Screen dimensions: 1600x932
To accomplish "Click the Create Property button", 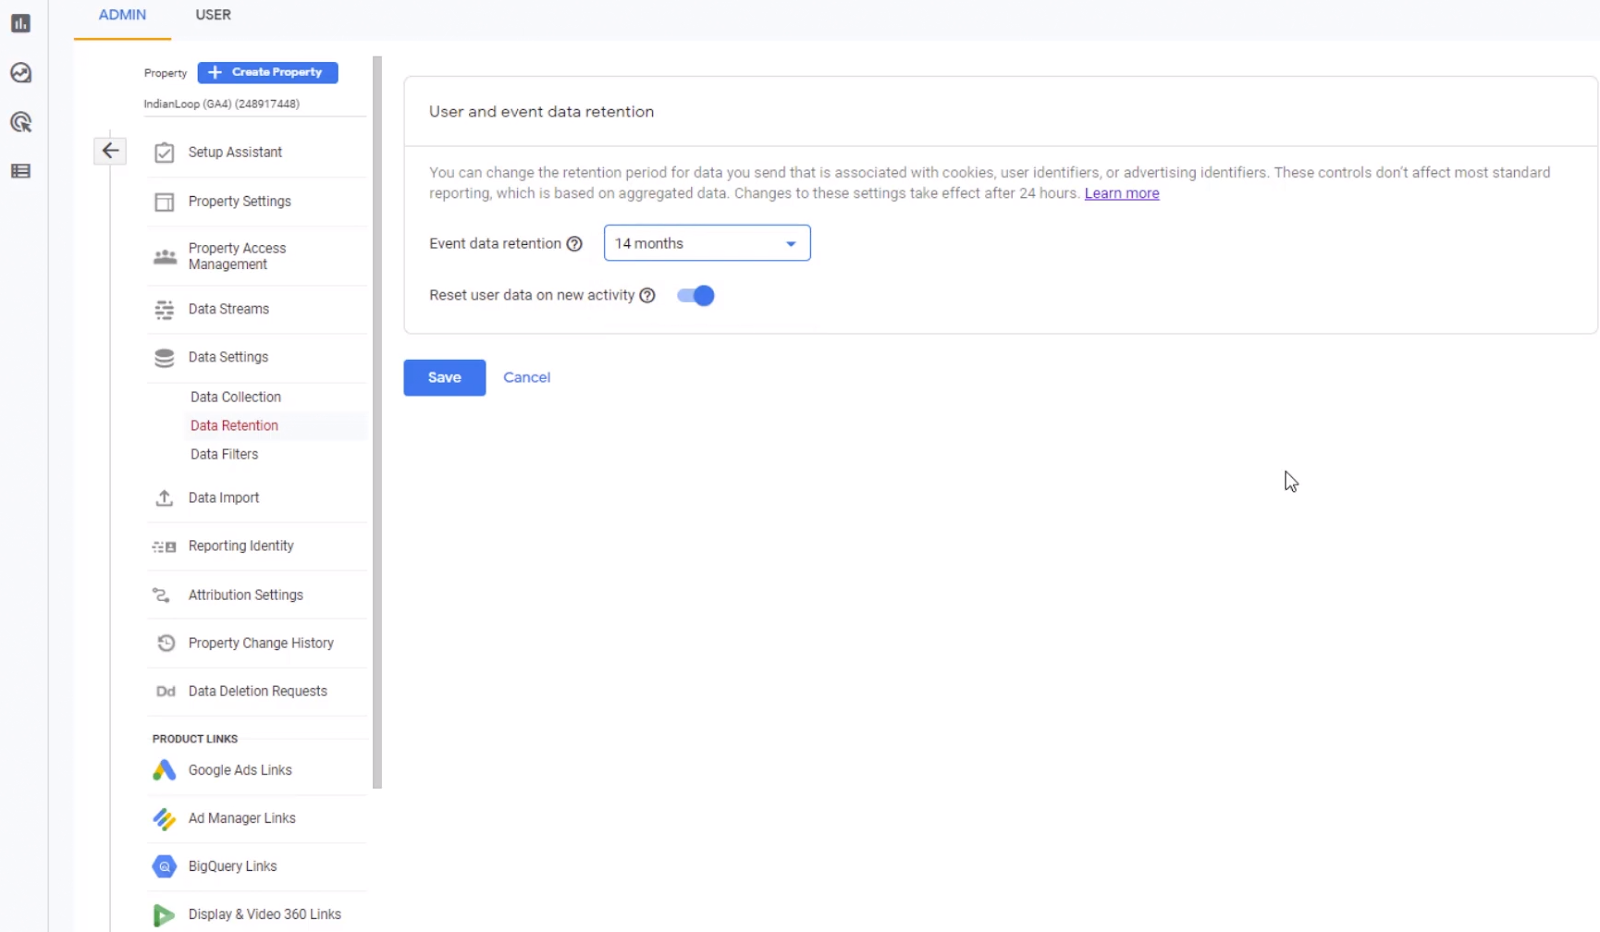I will [x=268, y=72].
